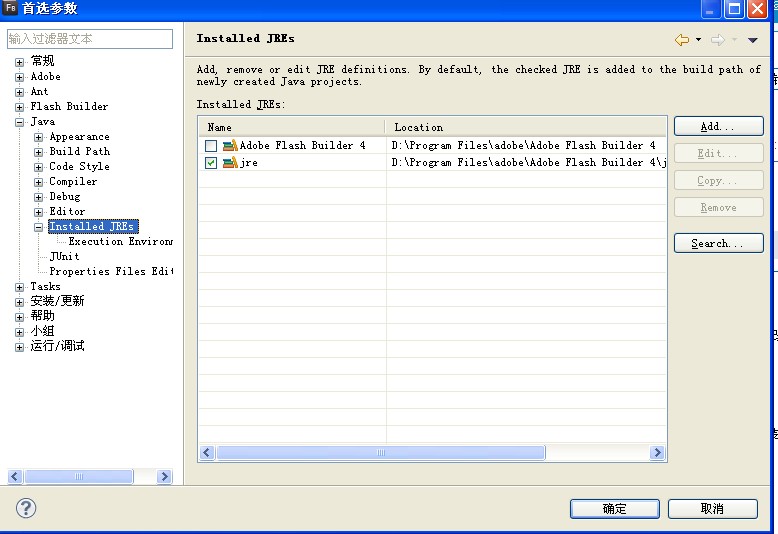Image resolution: width=778 pixels, height=534 pixels.
Task: Expand the 安装/更新 tree node
Action: coord(19,302)
